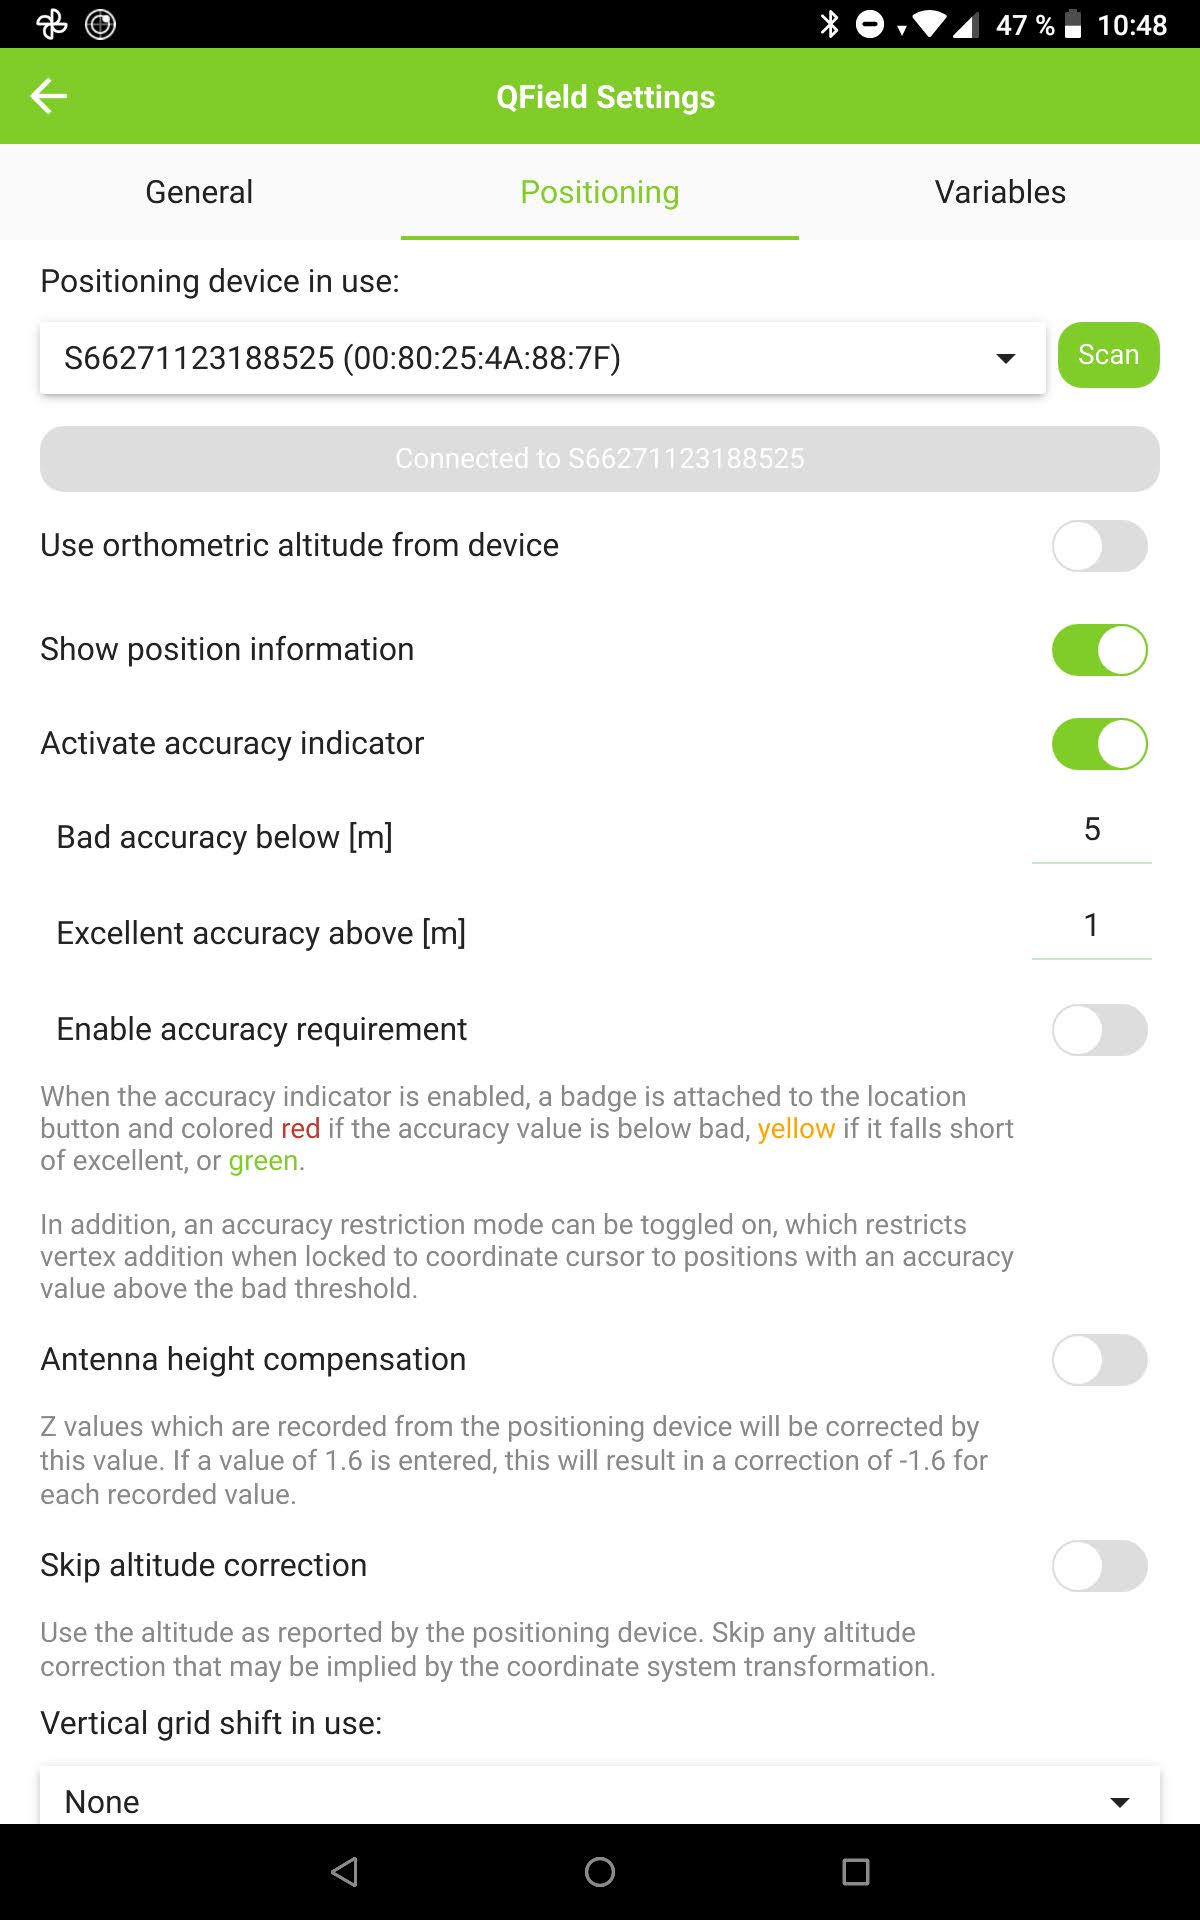
Task: Tap the circular target notification icon
Action: 100,24
